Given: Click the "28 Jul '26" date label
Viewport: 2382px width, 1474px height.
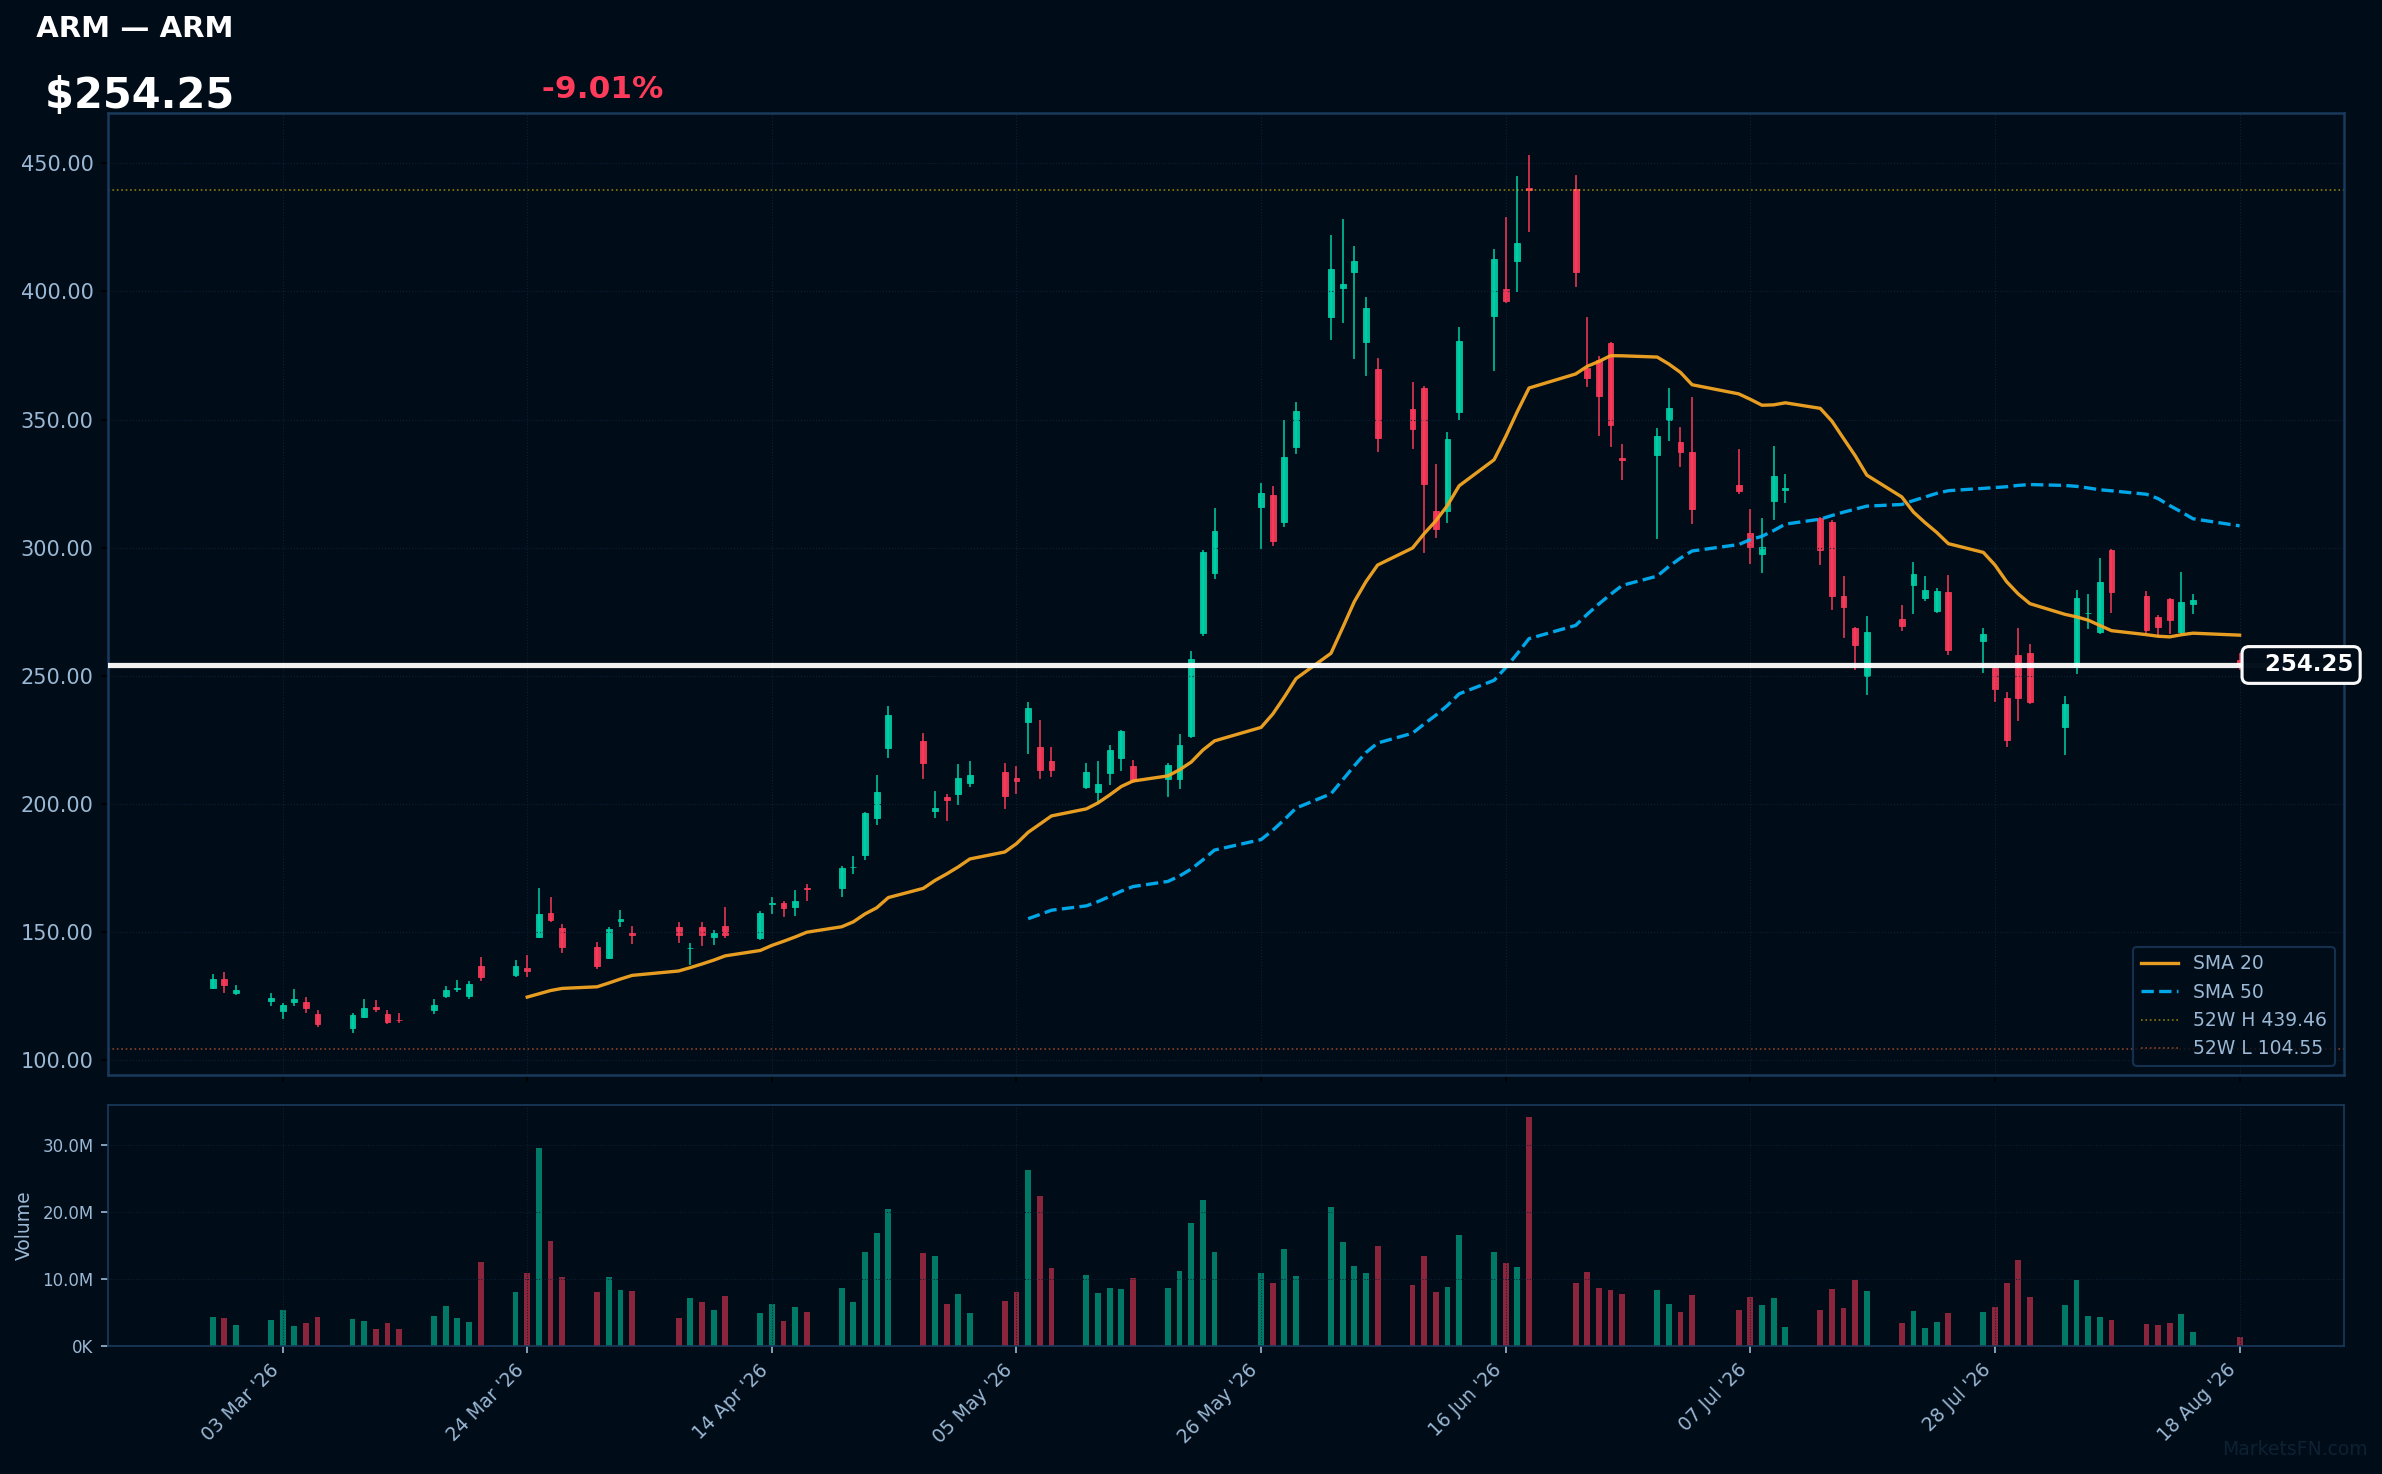Looking at the screenshot, I should coord(1956,1399).
